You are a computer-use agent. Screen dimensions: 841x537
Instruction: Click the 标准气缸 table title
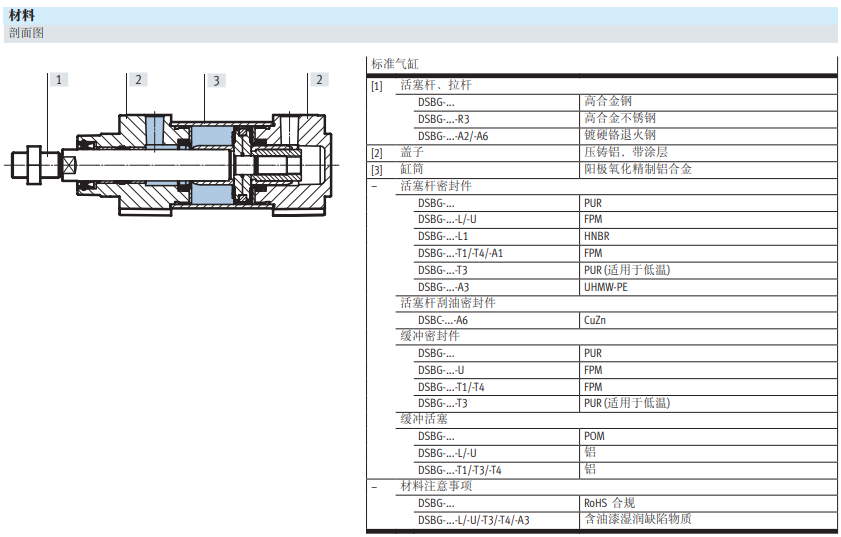point(395,63)
